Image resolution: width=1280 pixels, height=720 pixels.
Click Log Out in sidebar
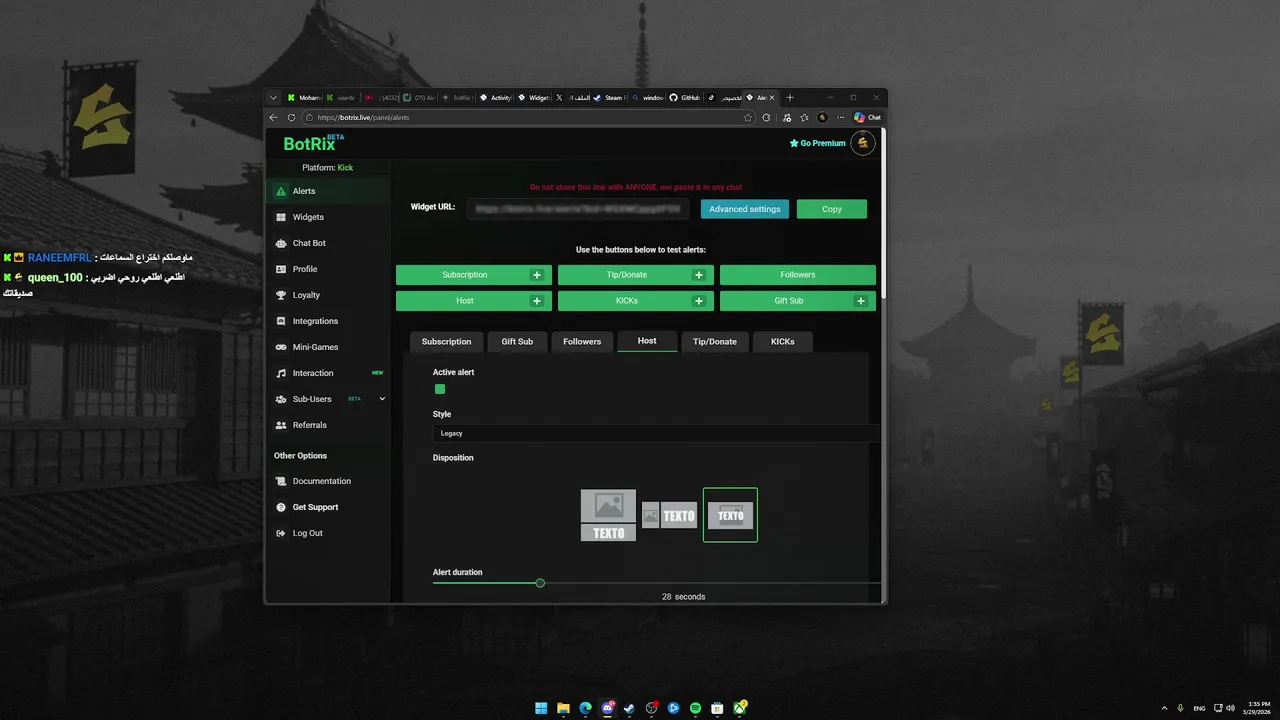coord(328,533)
